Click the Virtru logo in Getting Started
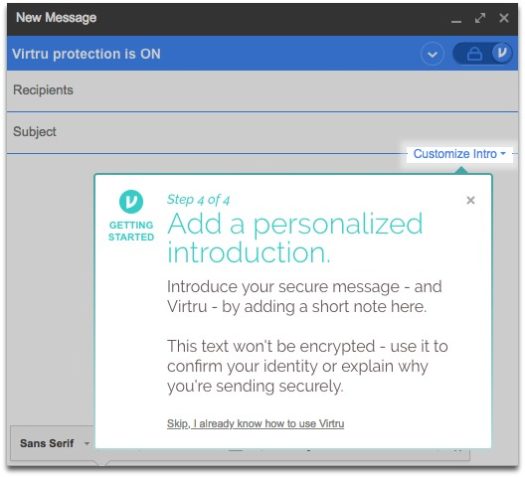The width and height of the screenshot is (525, 477). click(x=131, y=202)
